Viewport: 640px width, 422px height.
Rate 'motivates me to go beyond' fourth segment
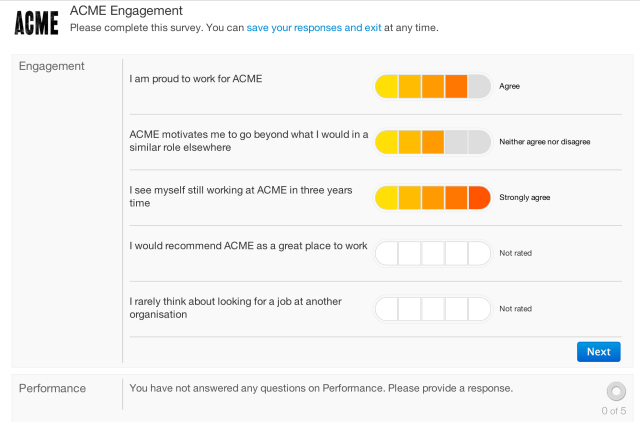456,142
